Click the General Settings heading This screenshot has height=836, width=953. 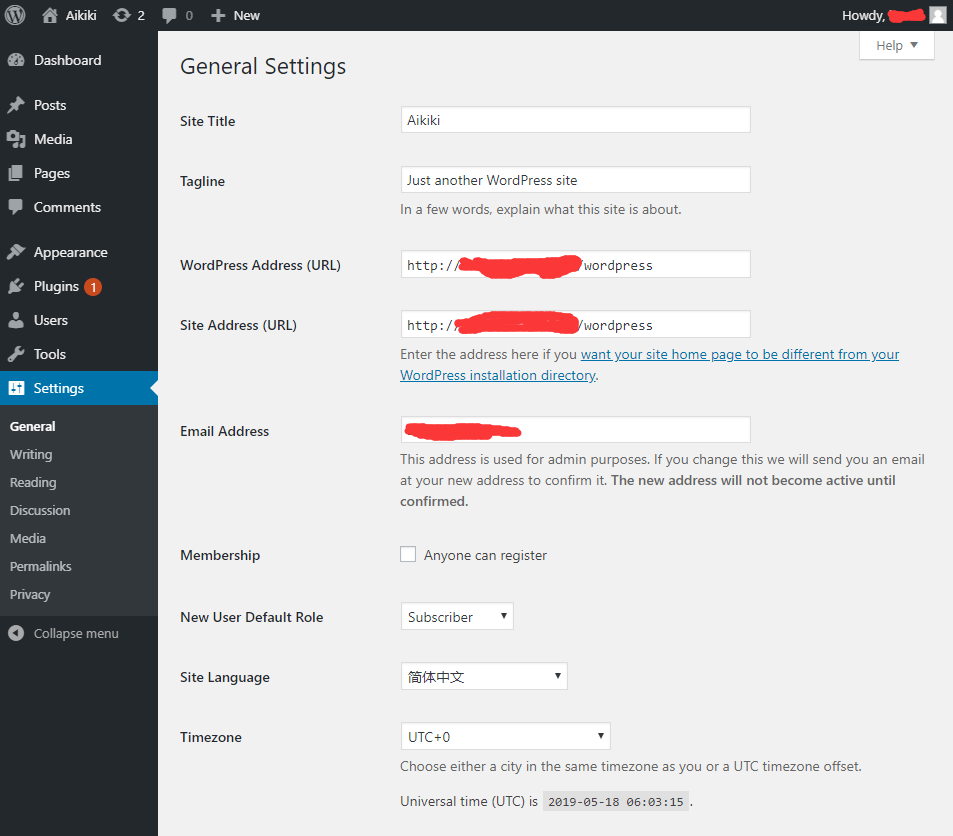coord(263,66)
